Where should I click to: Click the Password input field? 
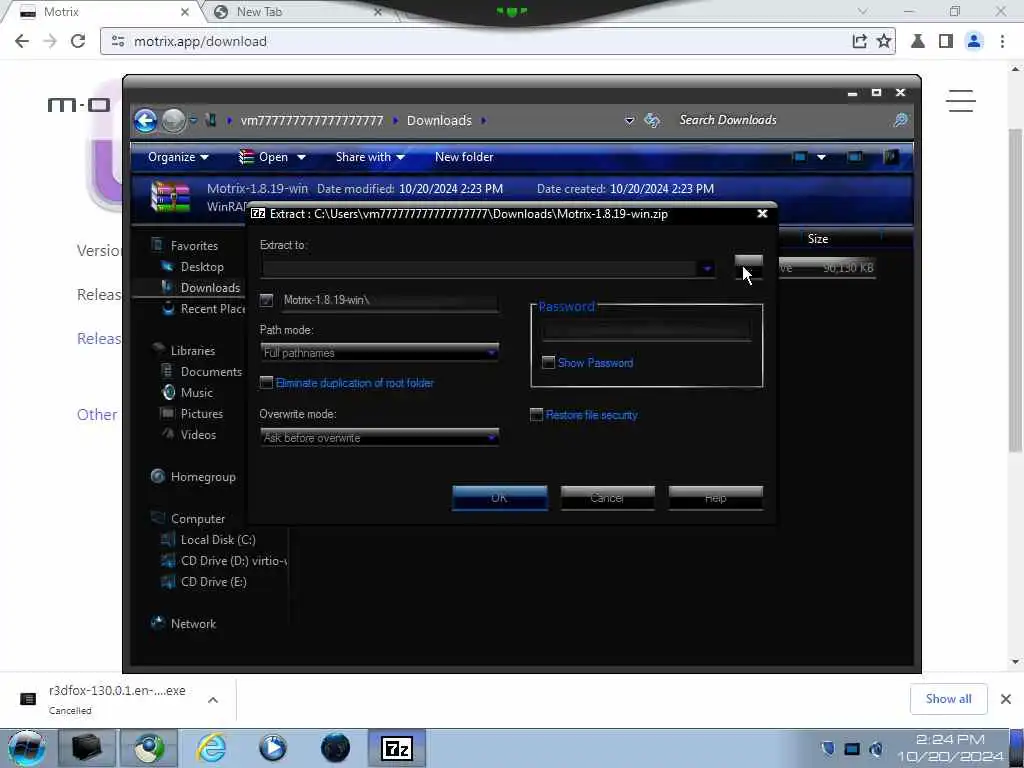pos(647,330)
